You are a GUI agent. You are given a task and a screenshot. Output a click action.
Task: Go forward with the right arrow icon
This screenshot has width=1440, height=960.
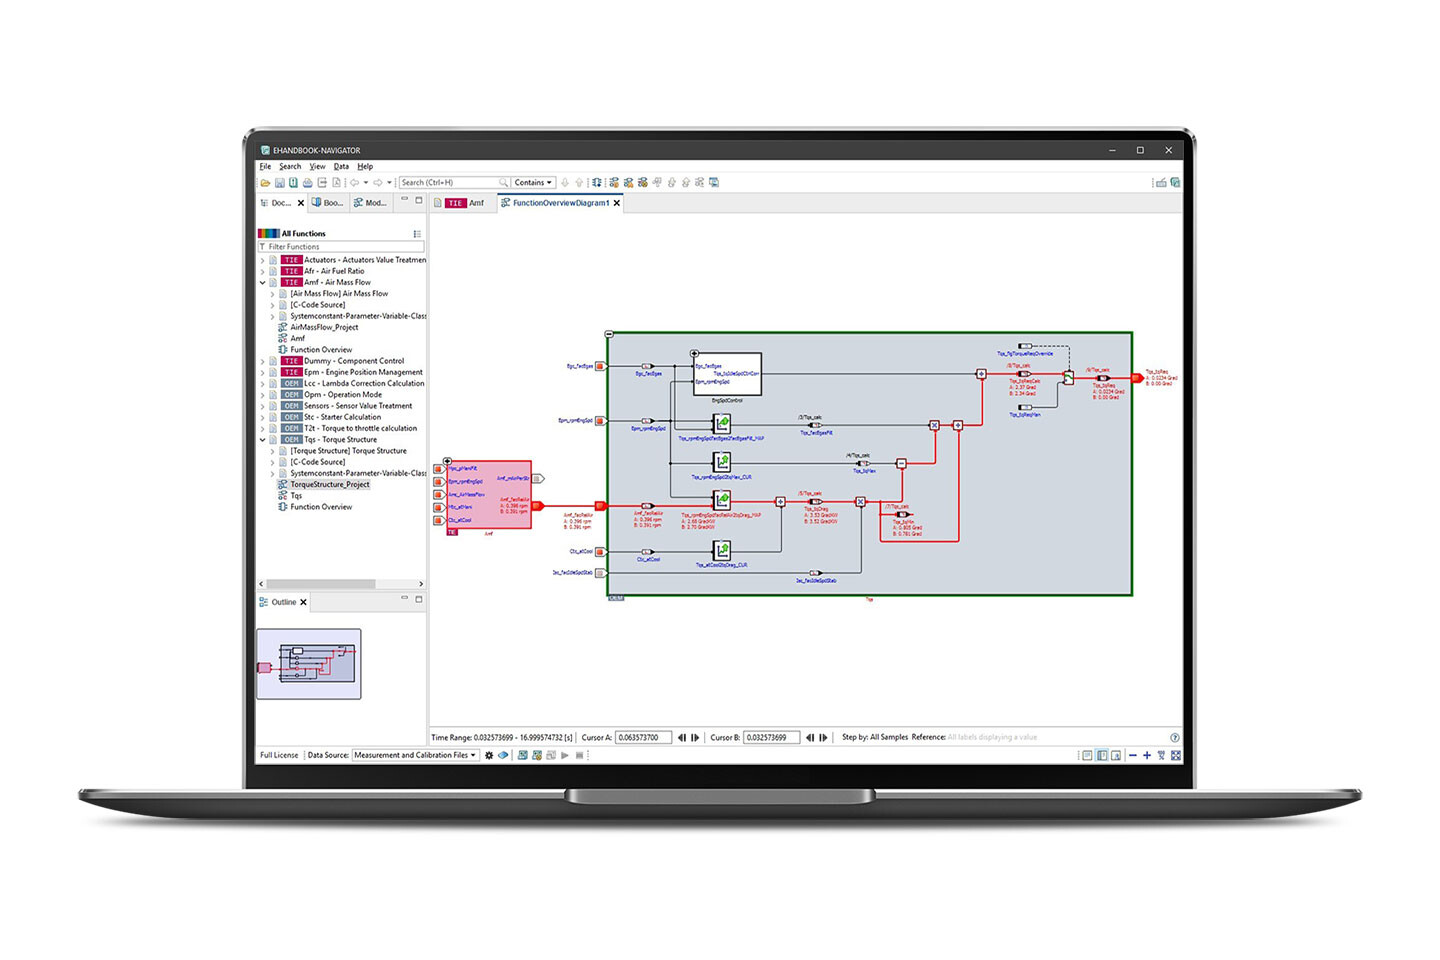[x=377, y=183]
